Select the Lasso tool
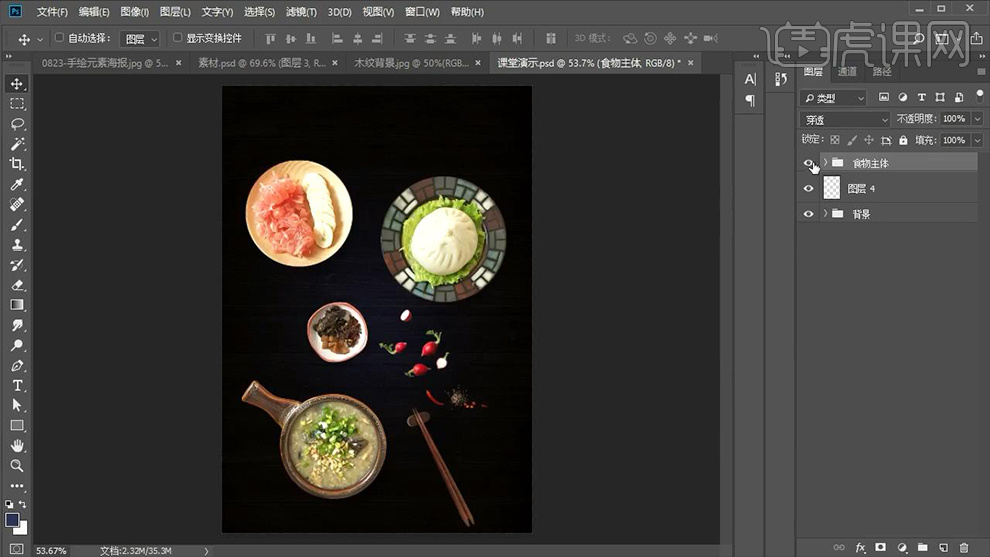This screenshot has width=990, height=557. [x=17, y=124]
